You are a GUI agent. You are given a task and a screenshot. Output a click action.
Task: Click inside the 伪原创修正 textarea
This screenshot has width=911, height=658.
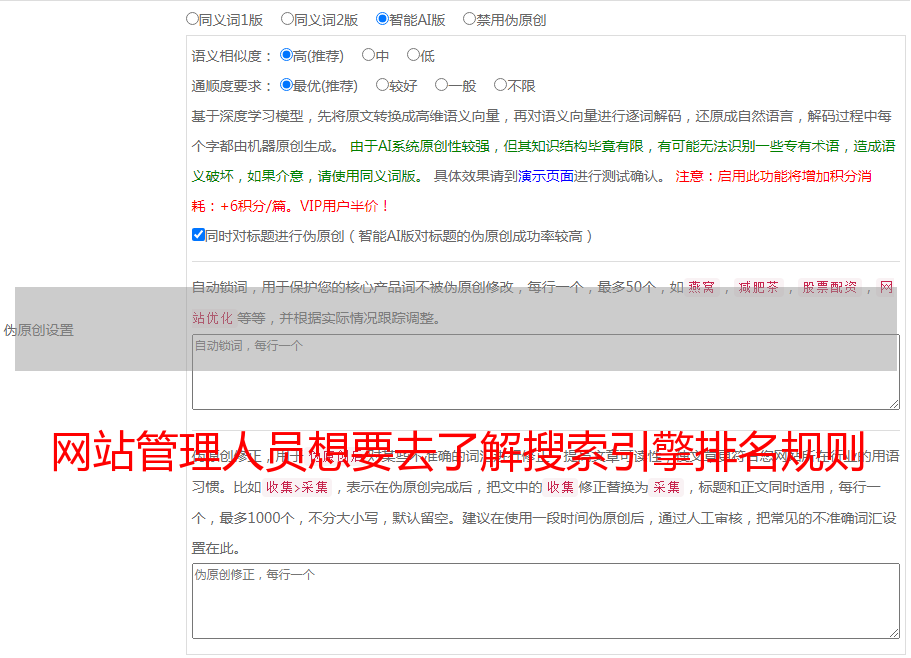pos(546,601)
